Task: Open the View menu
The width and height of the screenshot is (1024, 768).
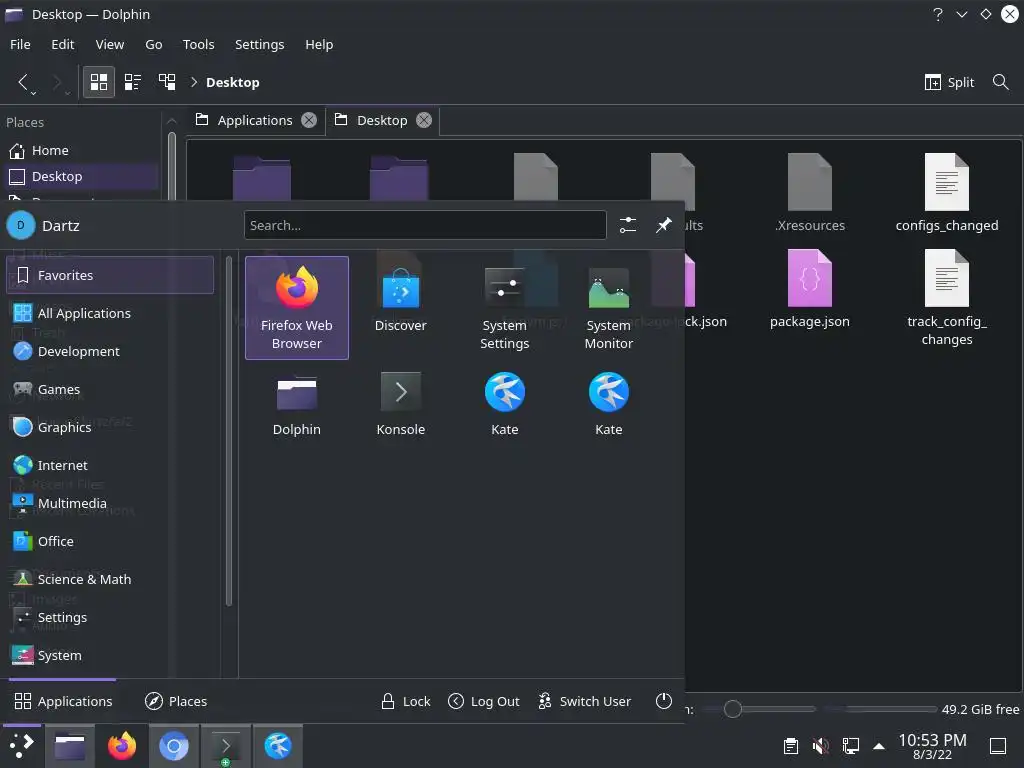Action: [x=110, y=44]
